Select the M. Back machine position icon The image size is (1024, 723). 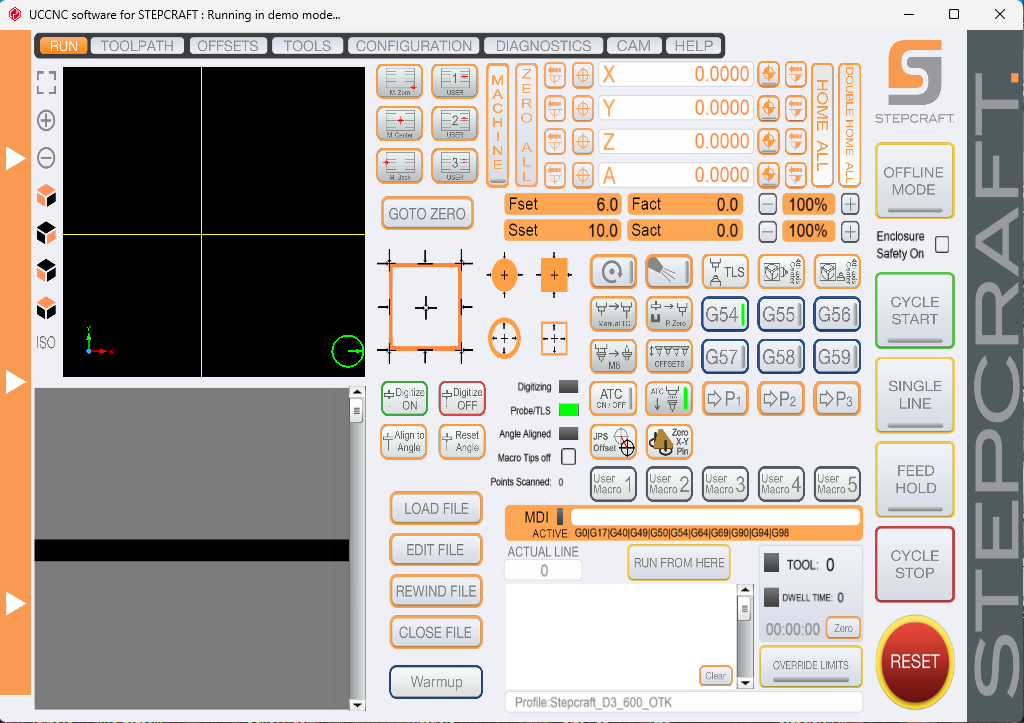point(400,165)
